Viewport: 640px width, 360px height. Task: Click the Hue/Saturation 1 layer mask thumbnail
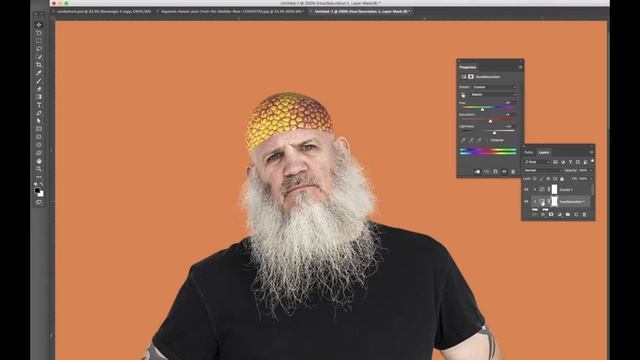point(554,201)
